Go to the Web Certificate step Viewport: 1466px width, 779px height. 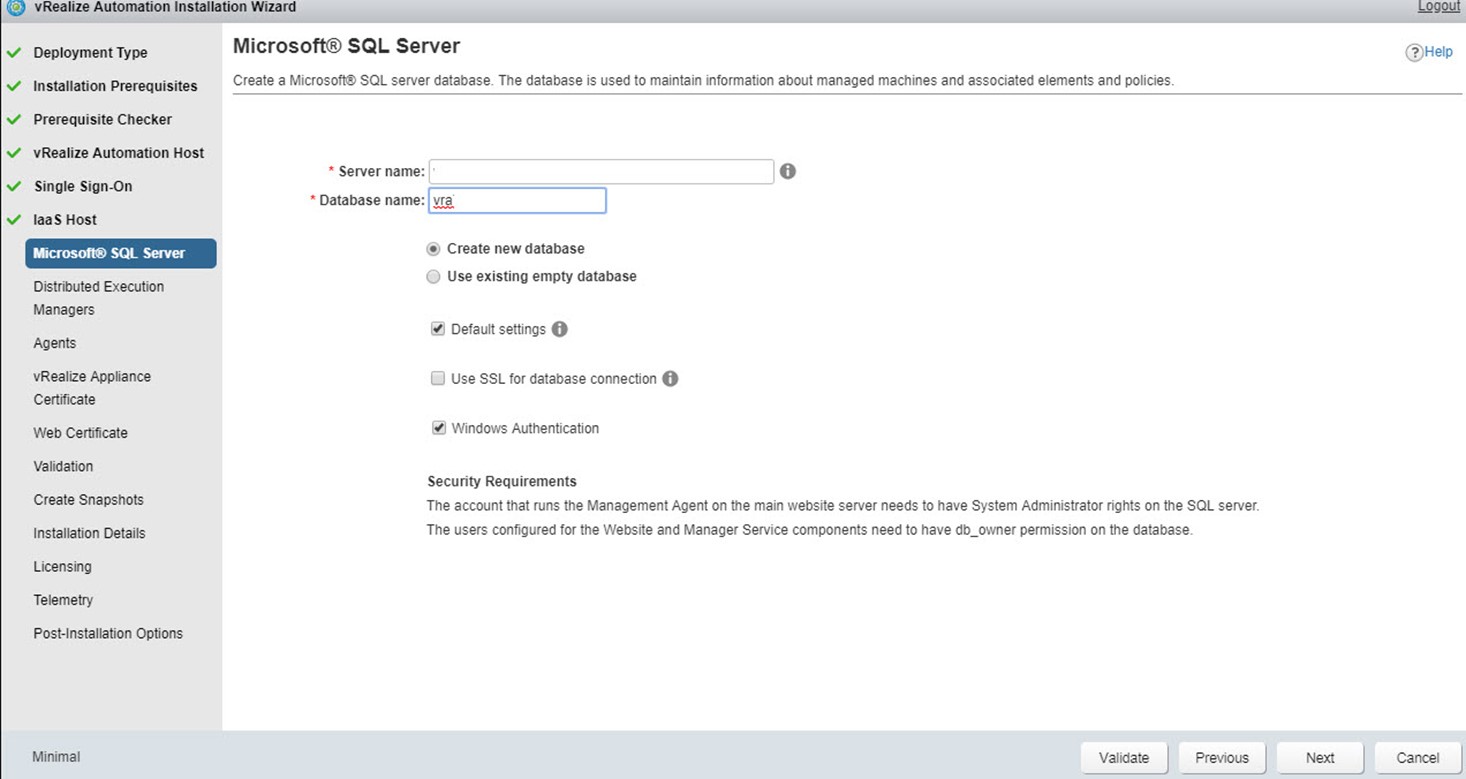coord(80,433)
